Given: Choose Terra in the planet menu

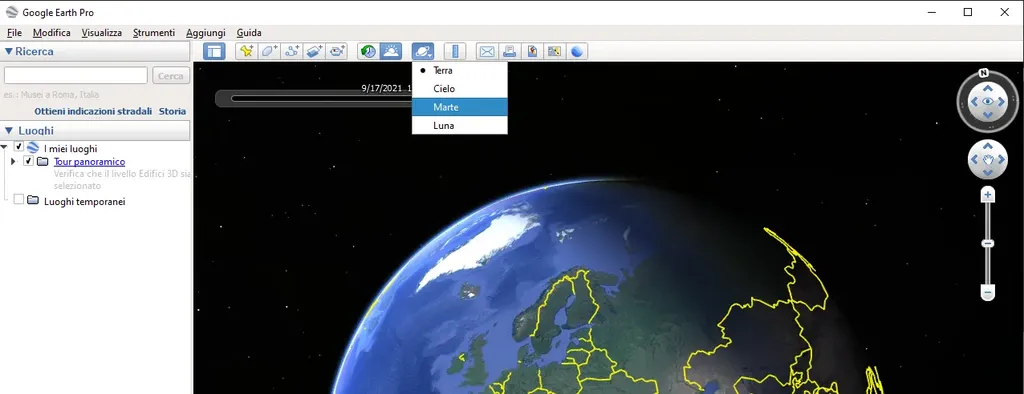Looking at the screenshot, I should [x=460, y=70].
